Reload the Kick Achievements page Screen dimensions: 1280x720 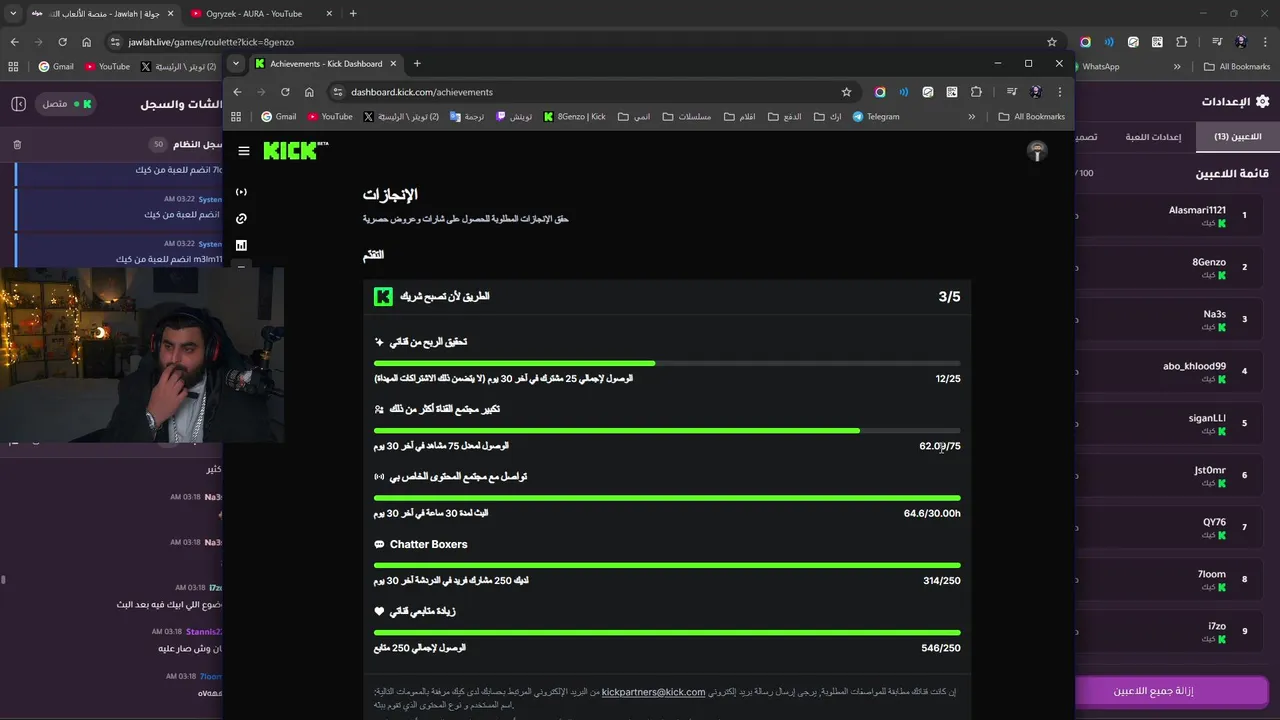(285, 92)
